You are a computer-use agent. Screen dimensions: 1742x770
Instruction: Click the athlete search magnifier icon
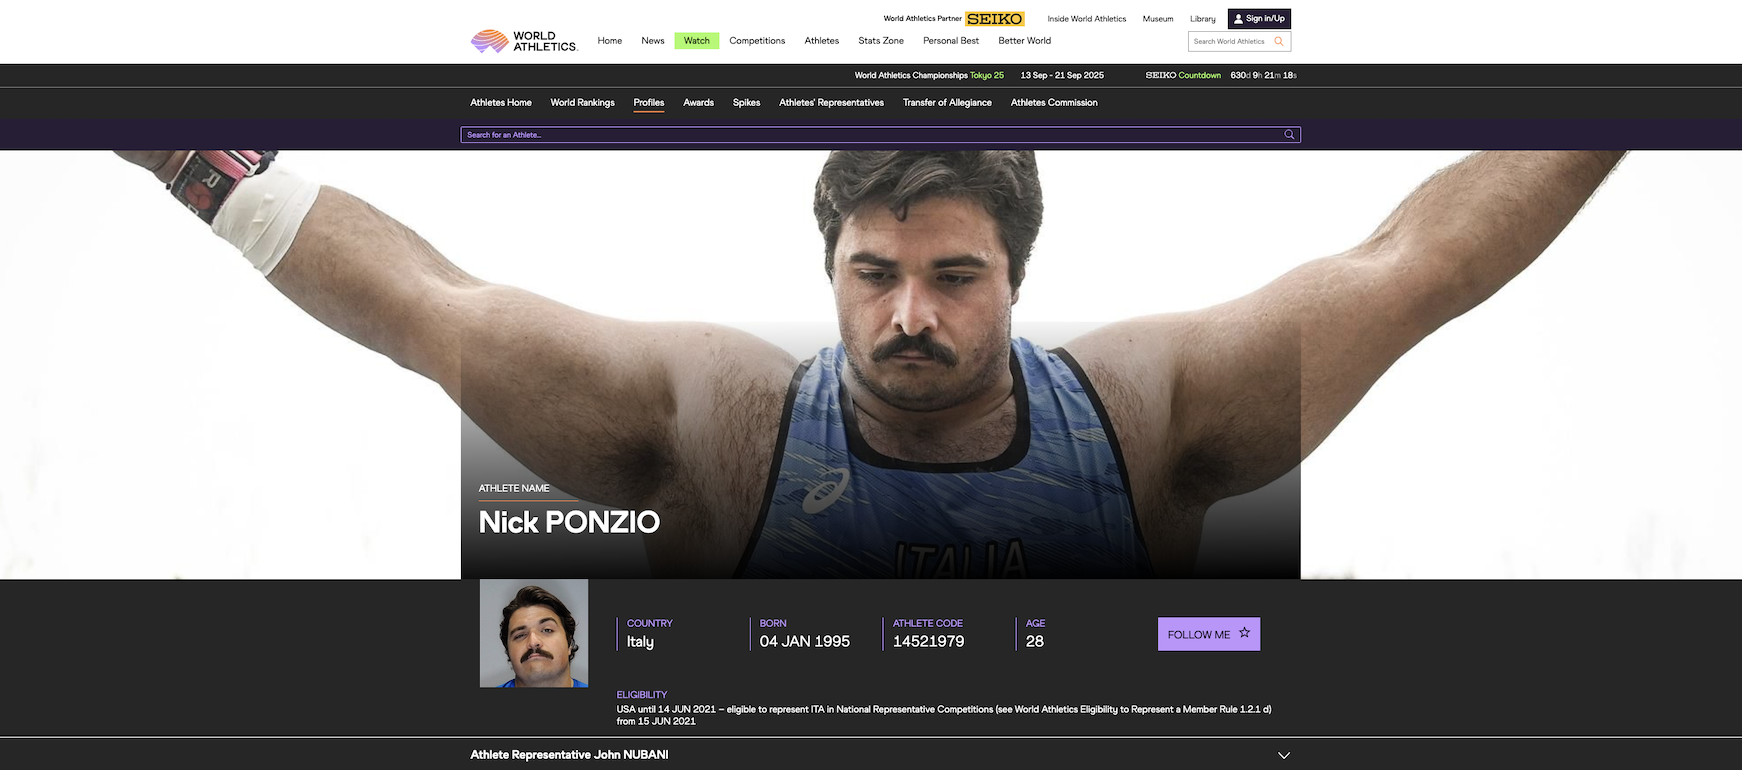coord(1289,135)
